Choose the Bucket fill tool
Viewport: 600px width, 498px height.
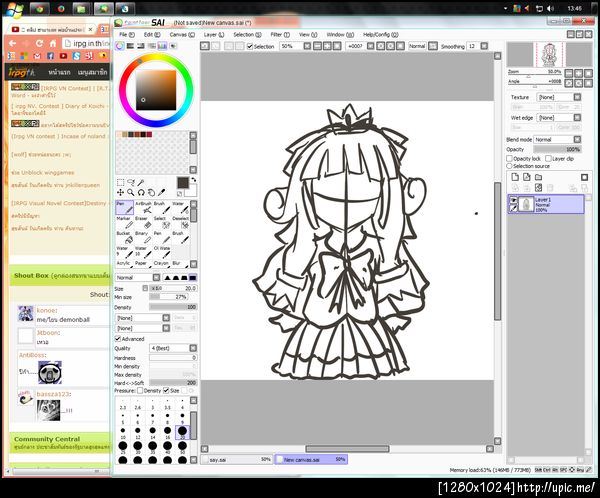pos(124,237)
